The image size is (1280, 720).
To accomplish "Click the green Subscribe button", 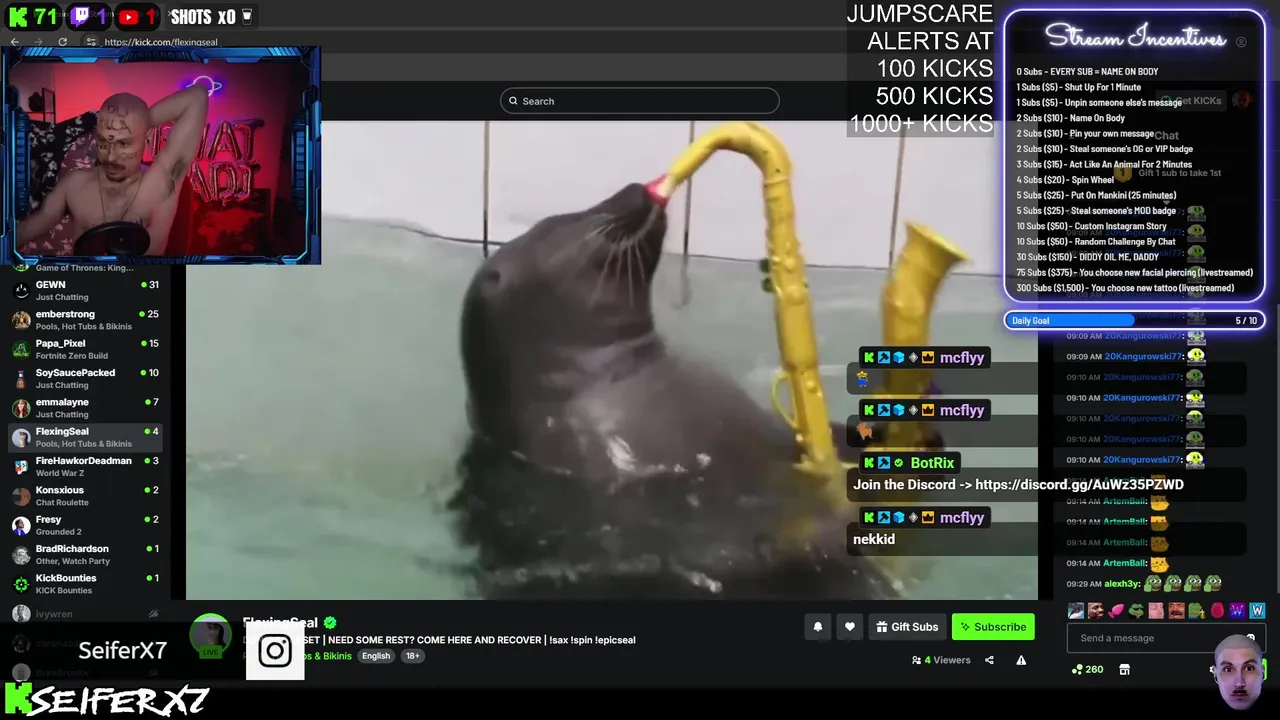I will (993, 627).
